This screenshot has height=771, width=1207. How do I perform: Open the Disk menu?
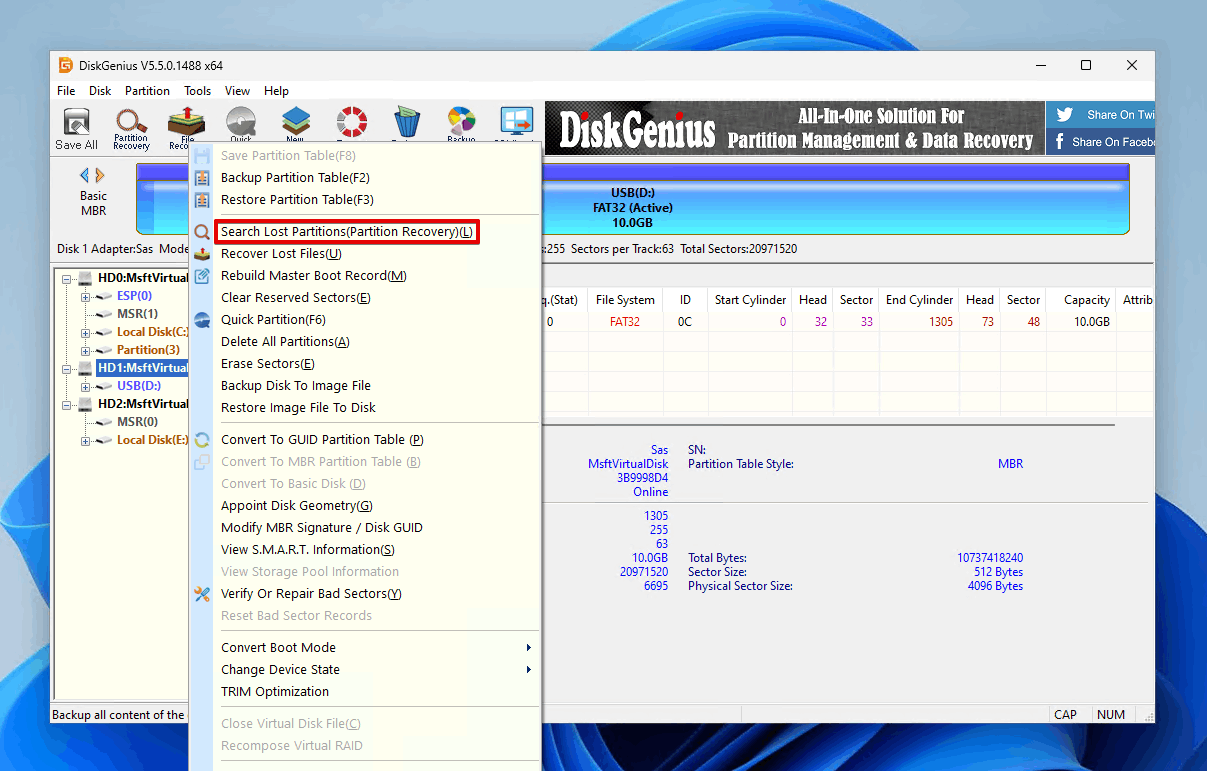click(x=100, y=91)
